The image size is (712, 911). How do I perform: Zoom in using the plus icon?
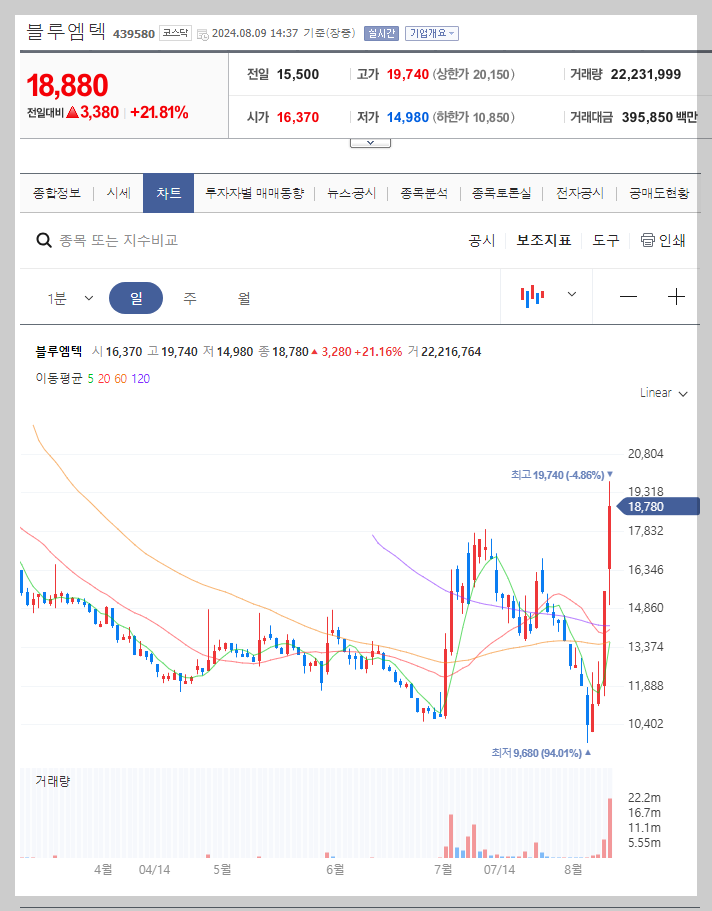676,297
